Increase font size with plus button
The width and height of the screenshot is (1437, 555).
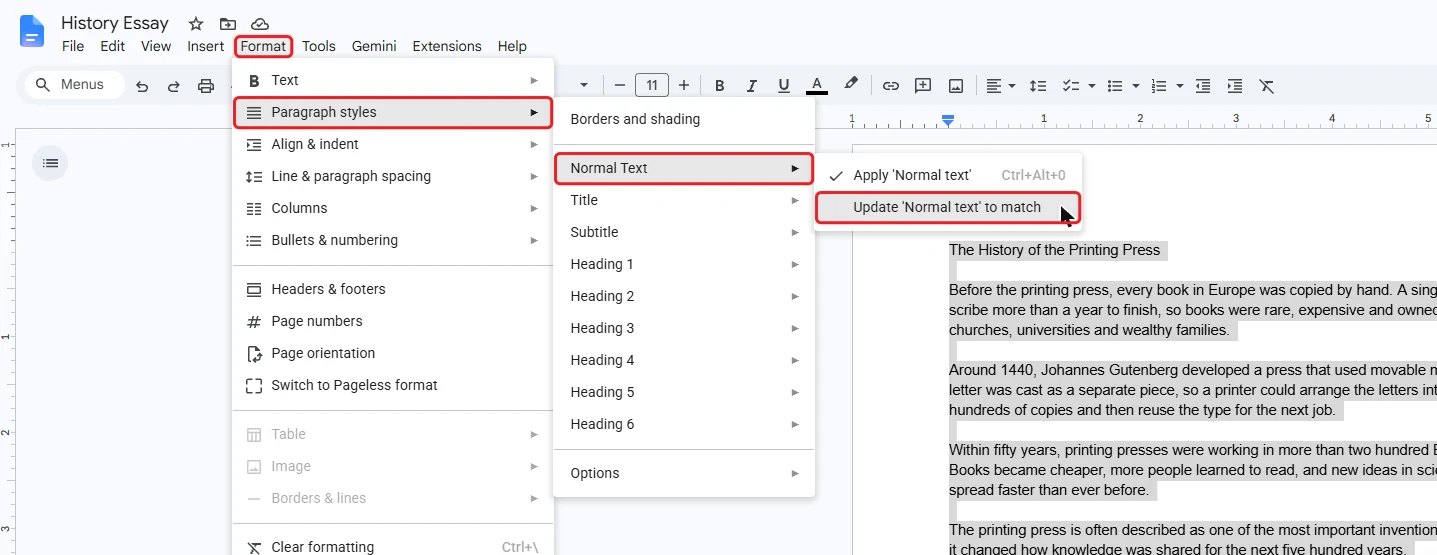(x=684, y=86)
